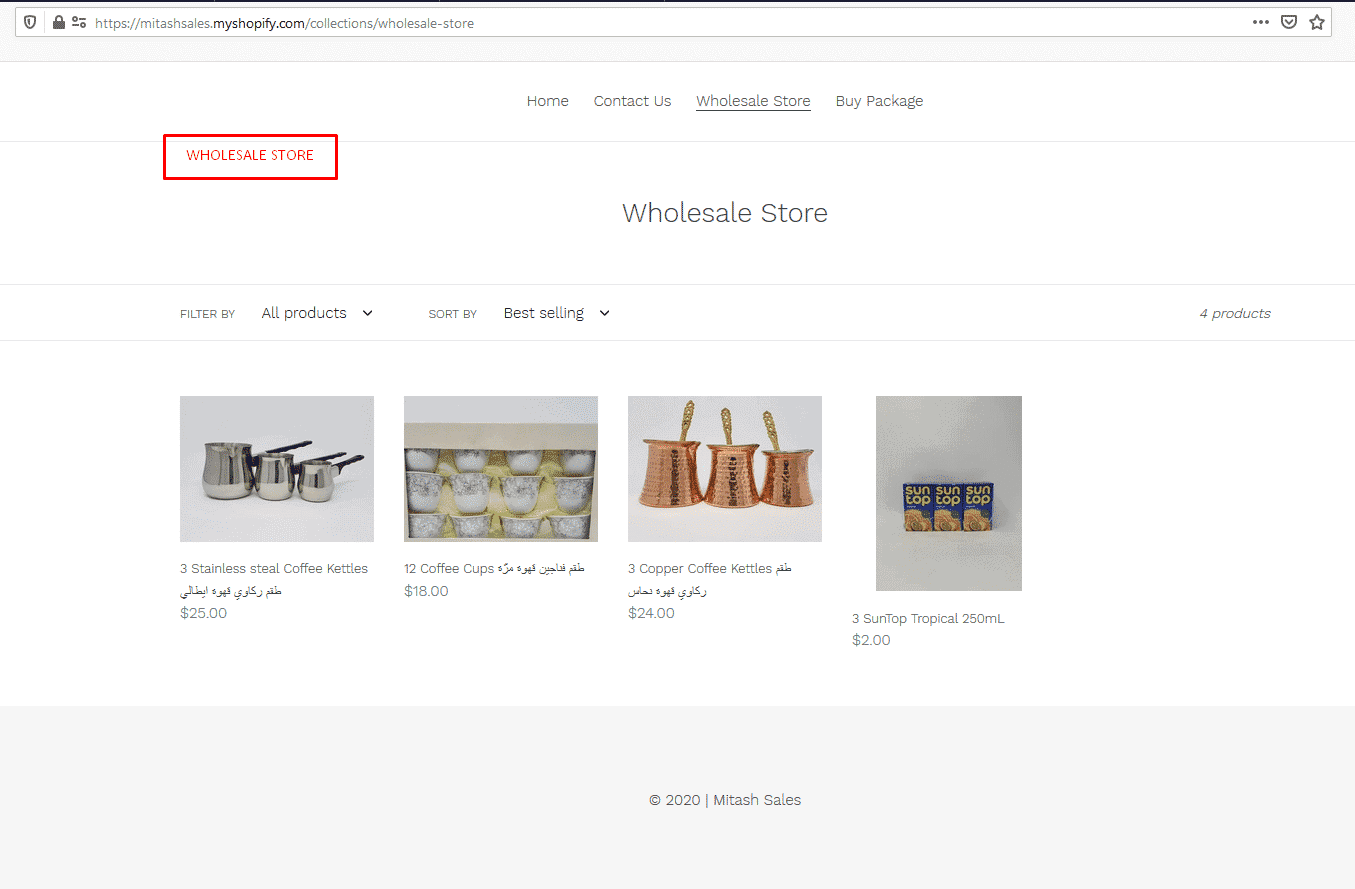This screenshot has height=889, width=1355.
Task: Open the site permissions icon in address bar
Action: (79, 22)
